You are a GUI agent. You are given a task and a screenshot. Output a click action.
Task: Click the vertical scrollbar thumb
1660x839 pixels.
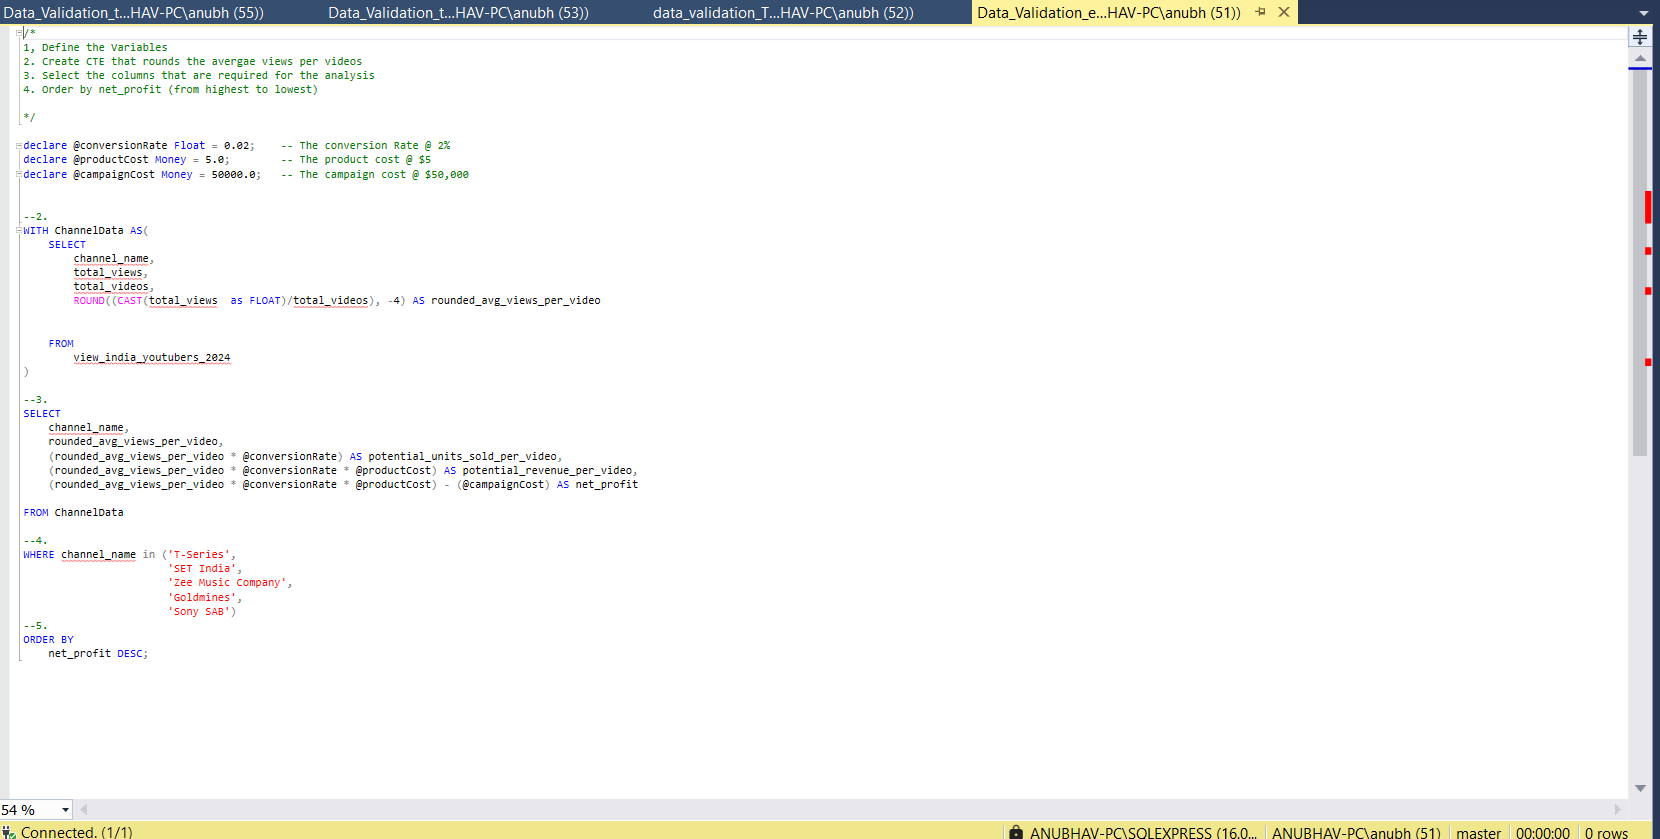1640,262
